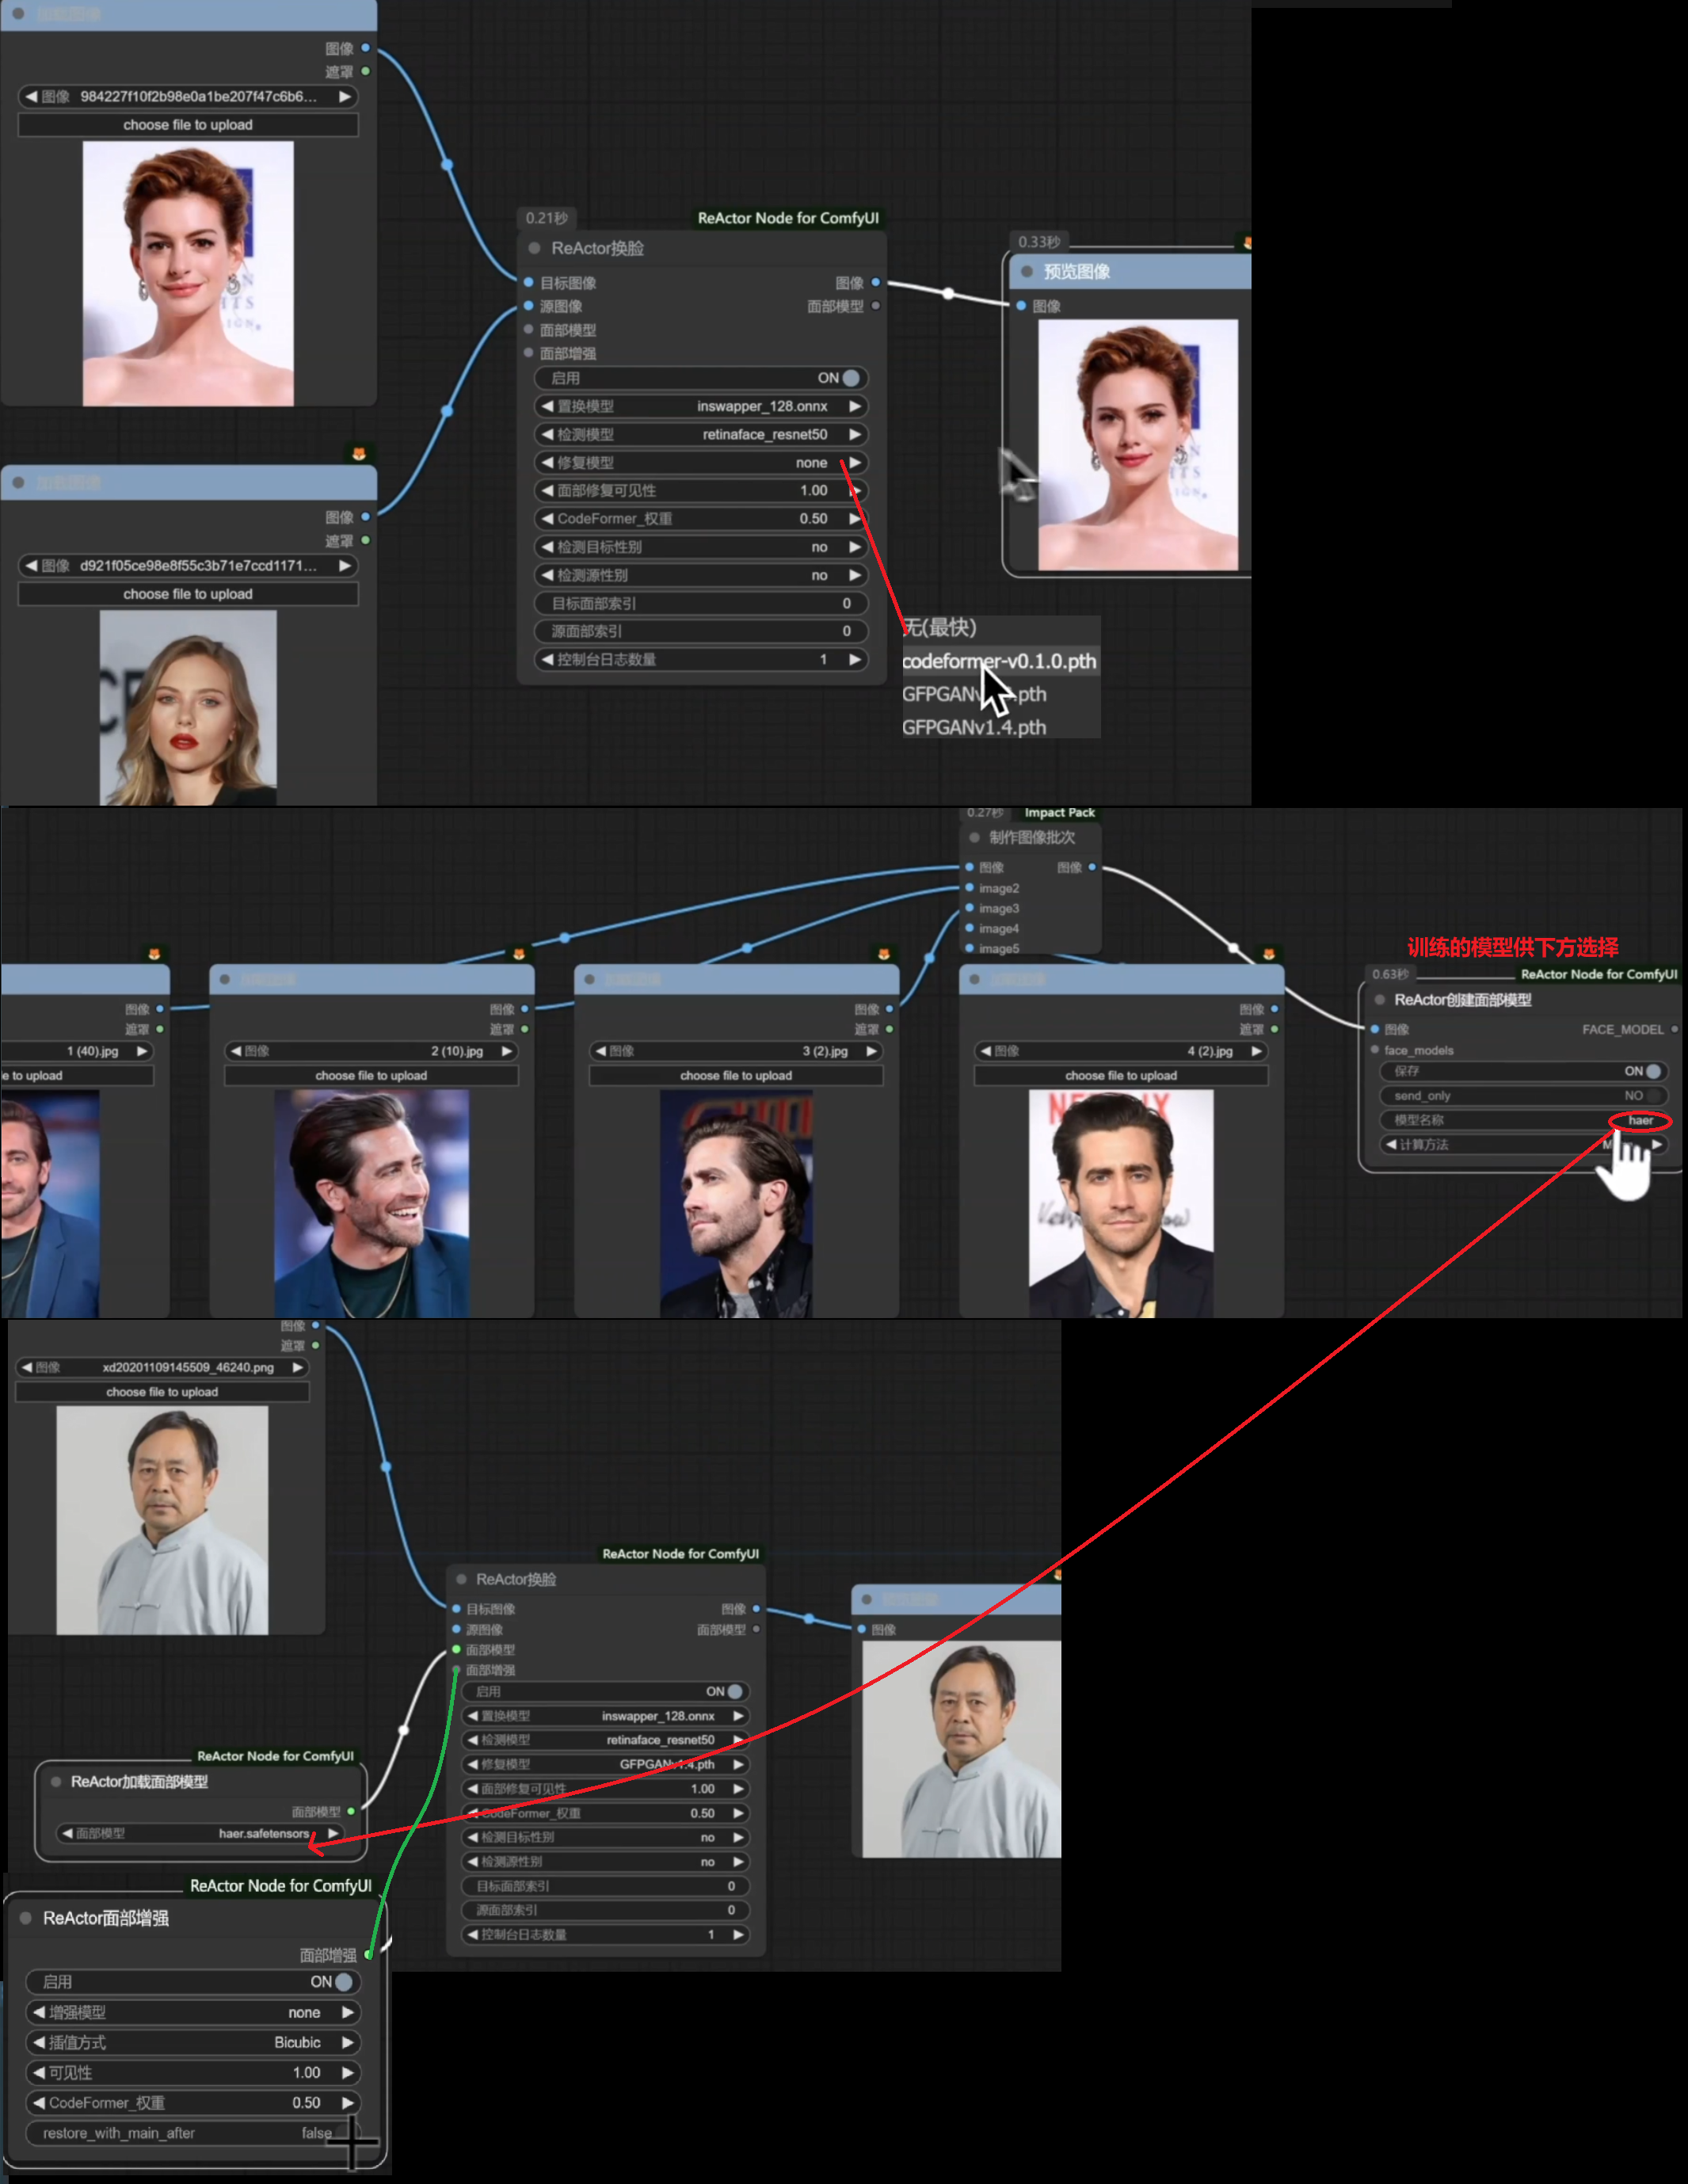
Task: Click collapse dot on ReActor面部增强 node
Action: tap(26, 1918)
